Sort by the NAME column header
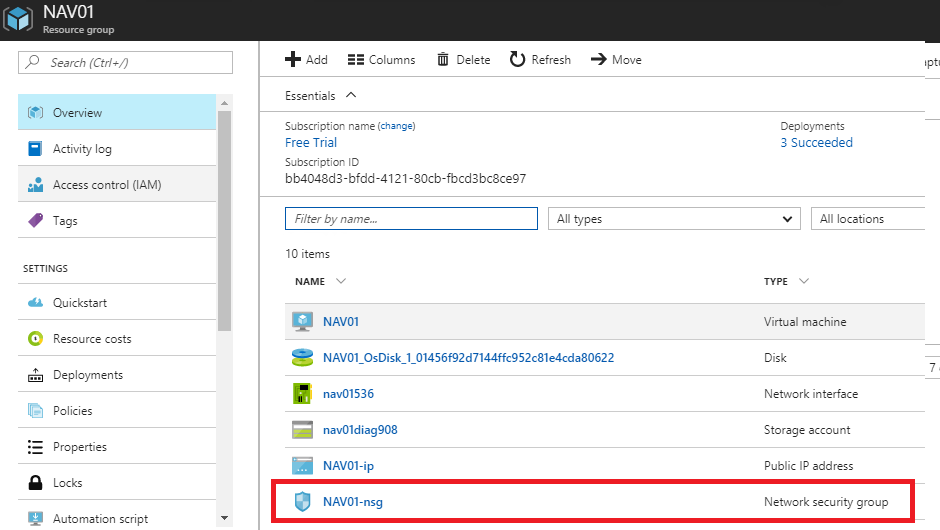This screenshot has height=530, width=940. [311, 282]
